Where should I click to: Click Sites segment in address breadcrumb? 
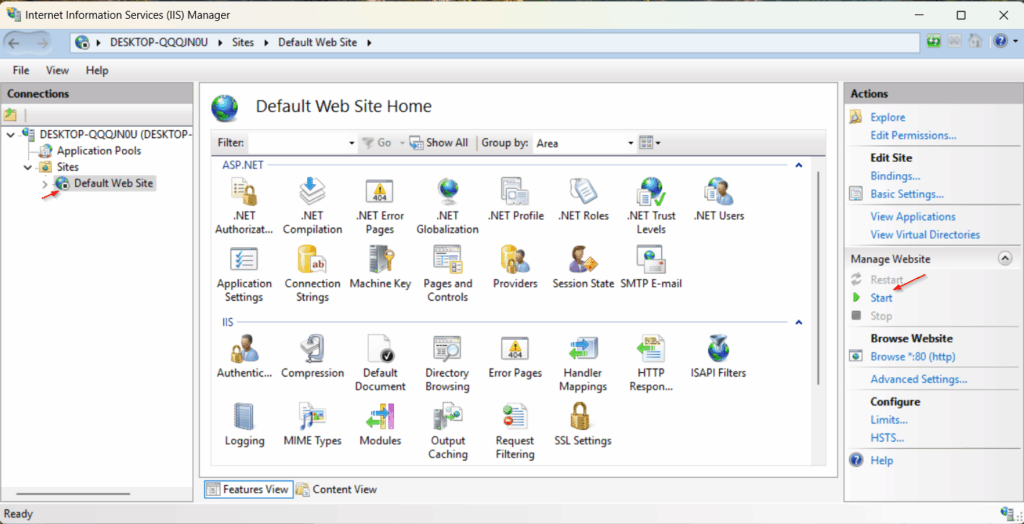[x=243, y=42]
